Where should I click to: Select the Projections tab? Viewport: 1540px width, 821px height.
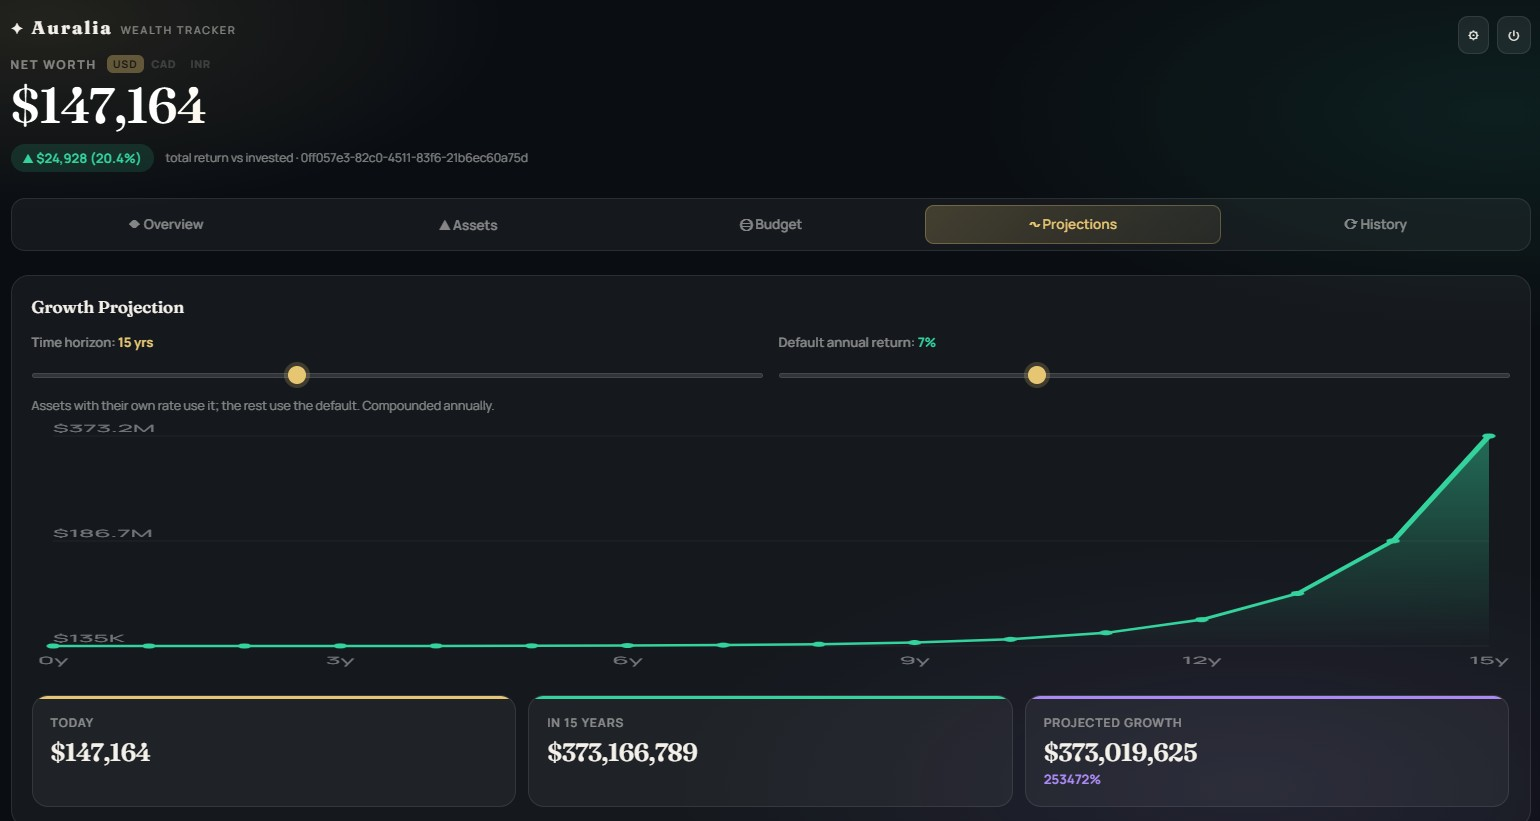[1072, 224]
